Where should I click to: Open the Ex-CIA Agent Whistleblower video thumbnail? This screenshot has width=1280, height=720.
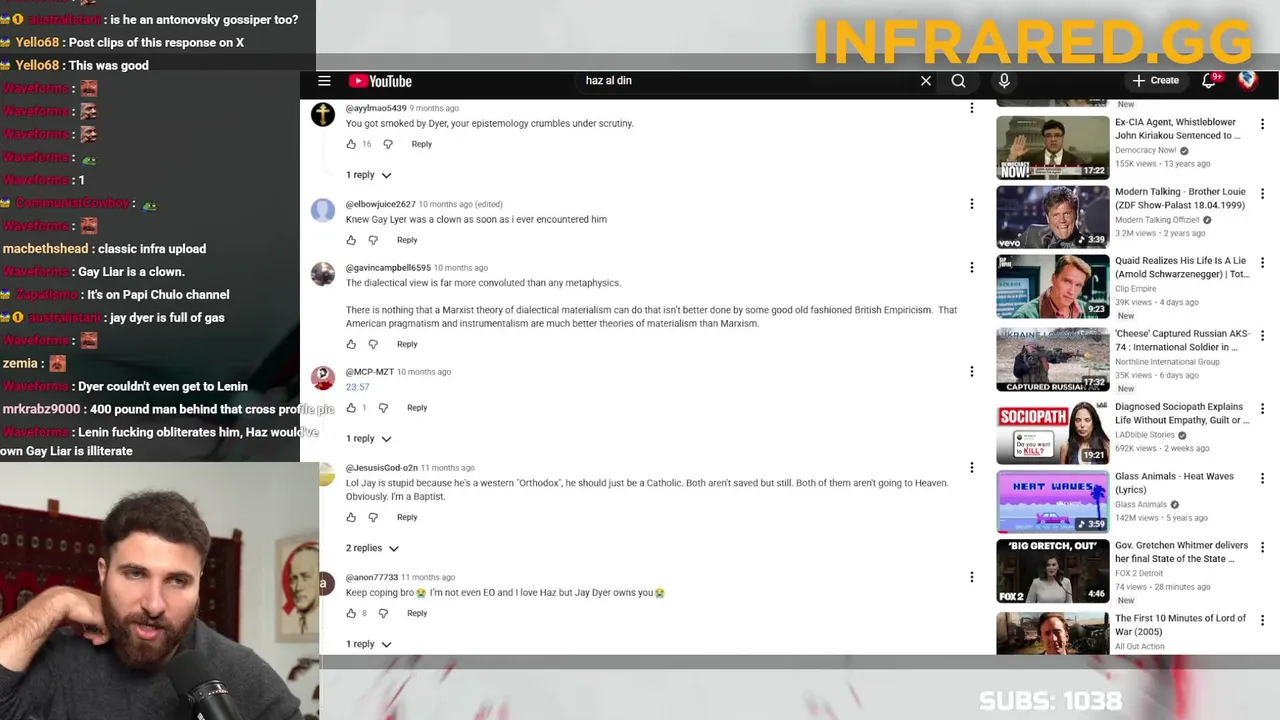tap(1052, 147)
